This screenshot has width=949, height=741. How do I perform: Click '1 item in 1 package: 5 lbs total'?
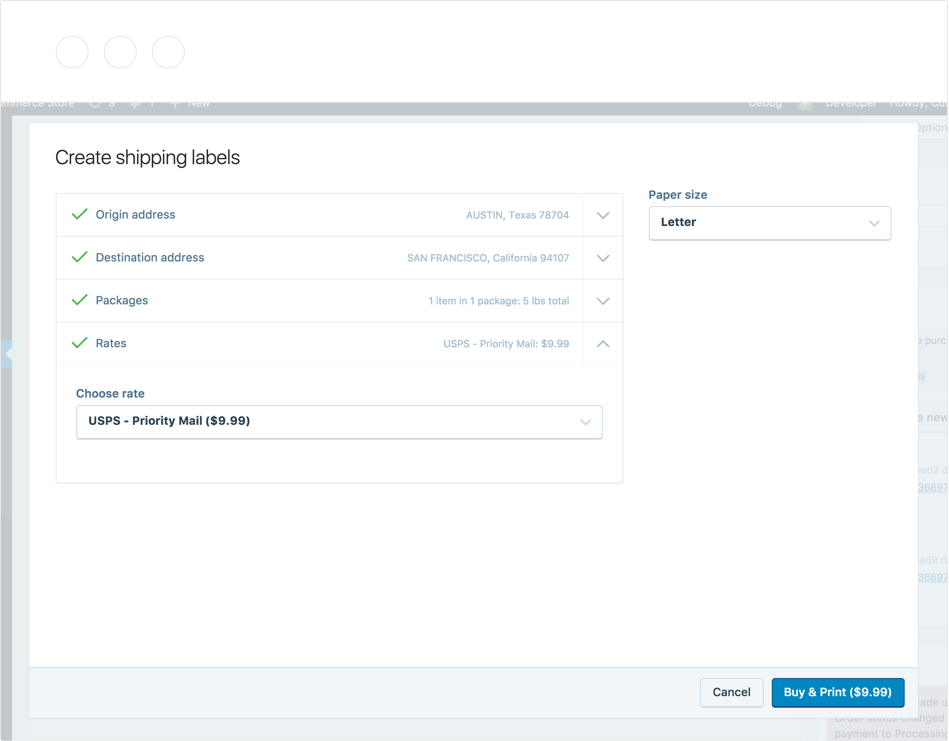pos(499,301)
